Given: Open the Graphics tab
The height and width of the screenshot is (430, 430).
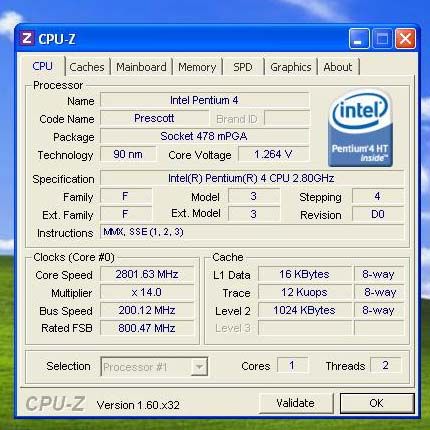Looking at the screenshot, I should 291,67.
